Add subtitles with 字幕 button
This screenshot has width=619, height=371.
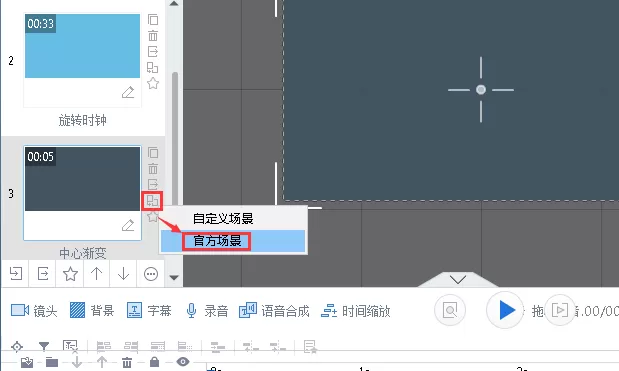(149, 311)
